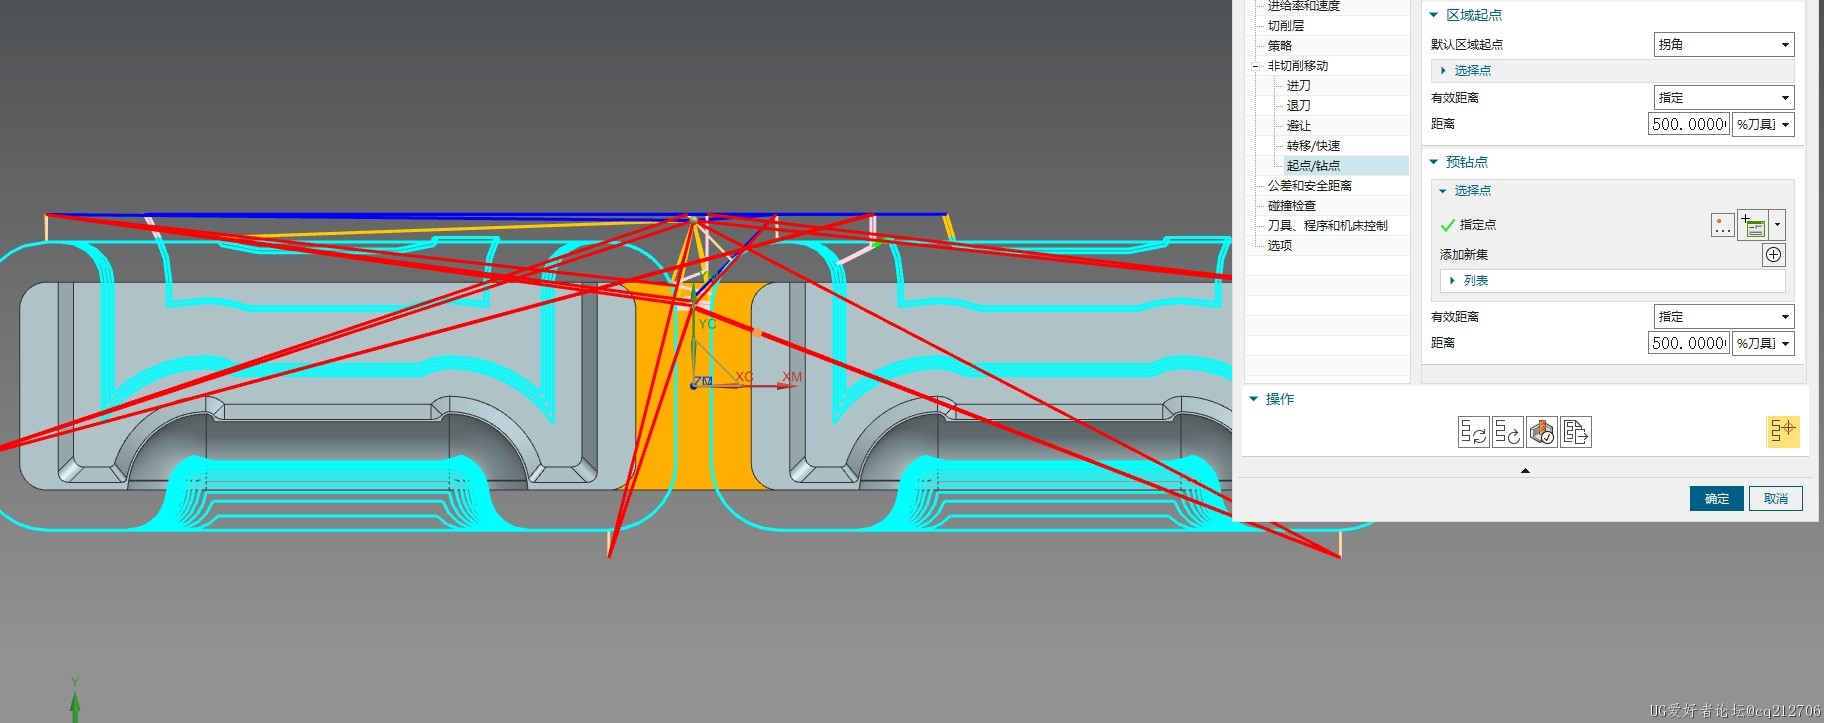Open the 有效距离 dropdown under 区域起点

[x=1724, y=97]
